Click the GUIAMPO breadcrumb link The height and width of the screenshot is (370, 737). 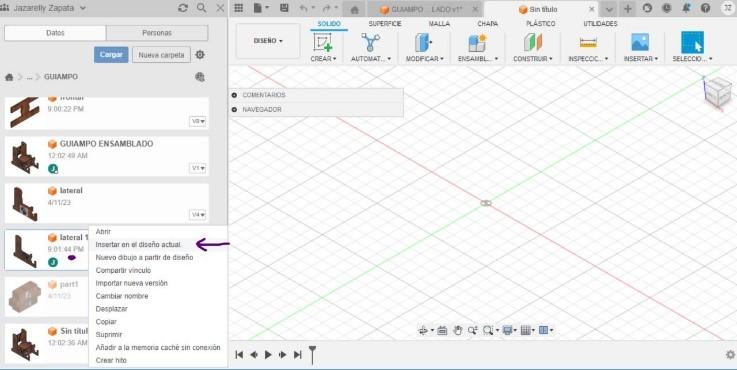tap(61, 77)
